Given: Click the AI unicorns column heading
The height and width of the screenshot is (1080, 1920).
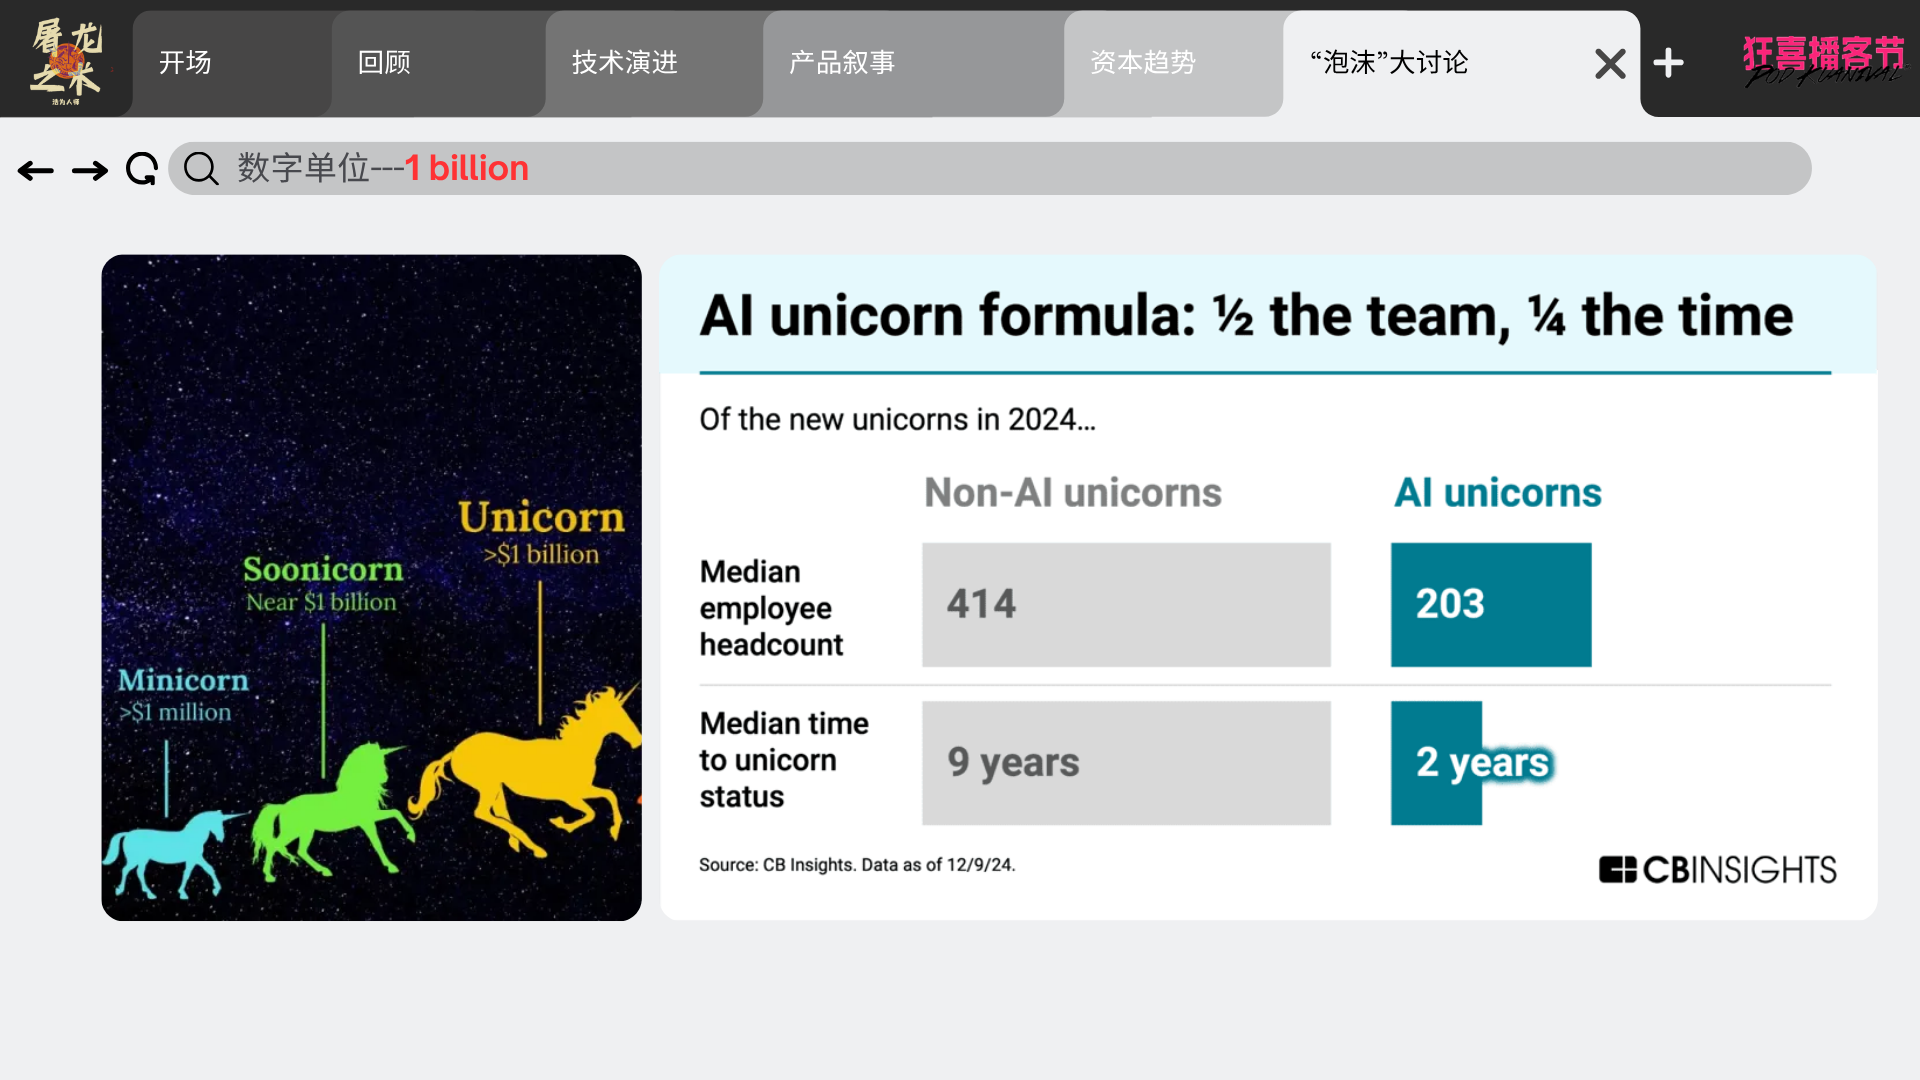Looking at the screenshot, I should point(1497,493).
